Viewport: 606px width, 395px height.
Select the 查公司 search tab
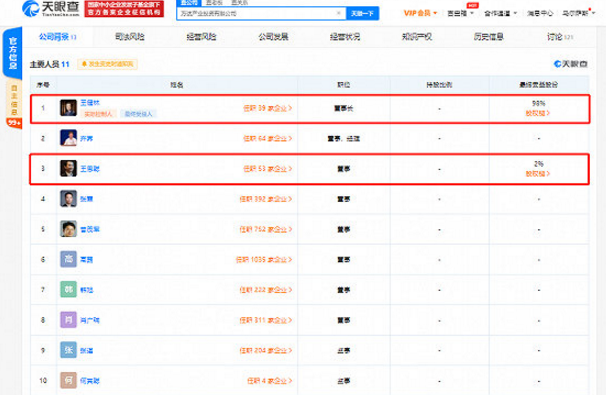click(189, 3)
